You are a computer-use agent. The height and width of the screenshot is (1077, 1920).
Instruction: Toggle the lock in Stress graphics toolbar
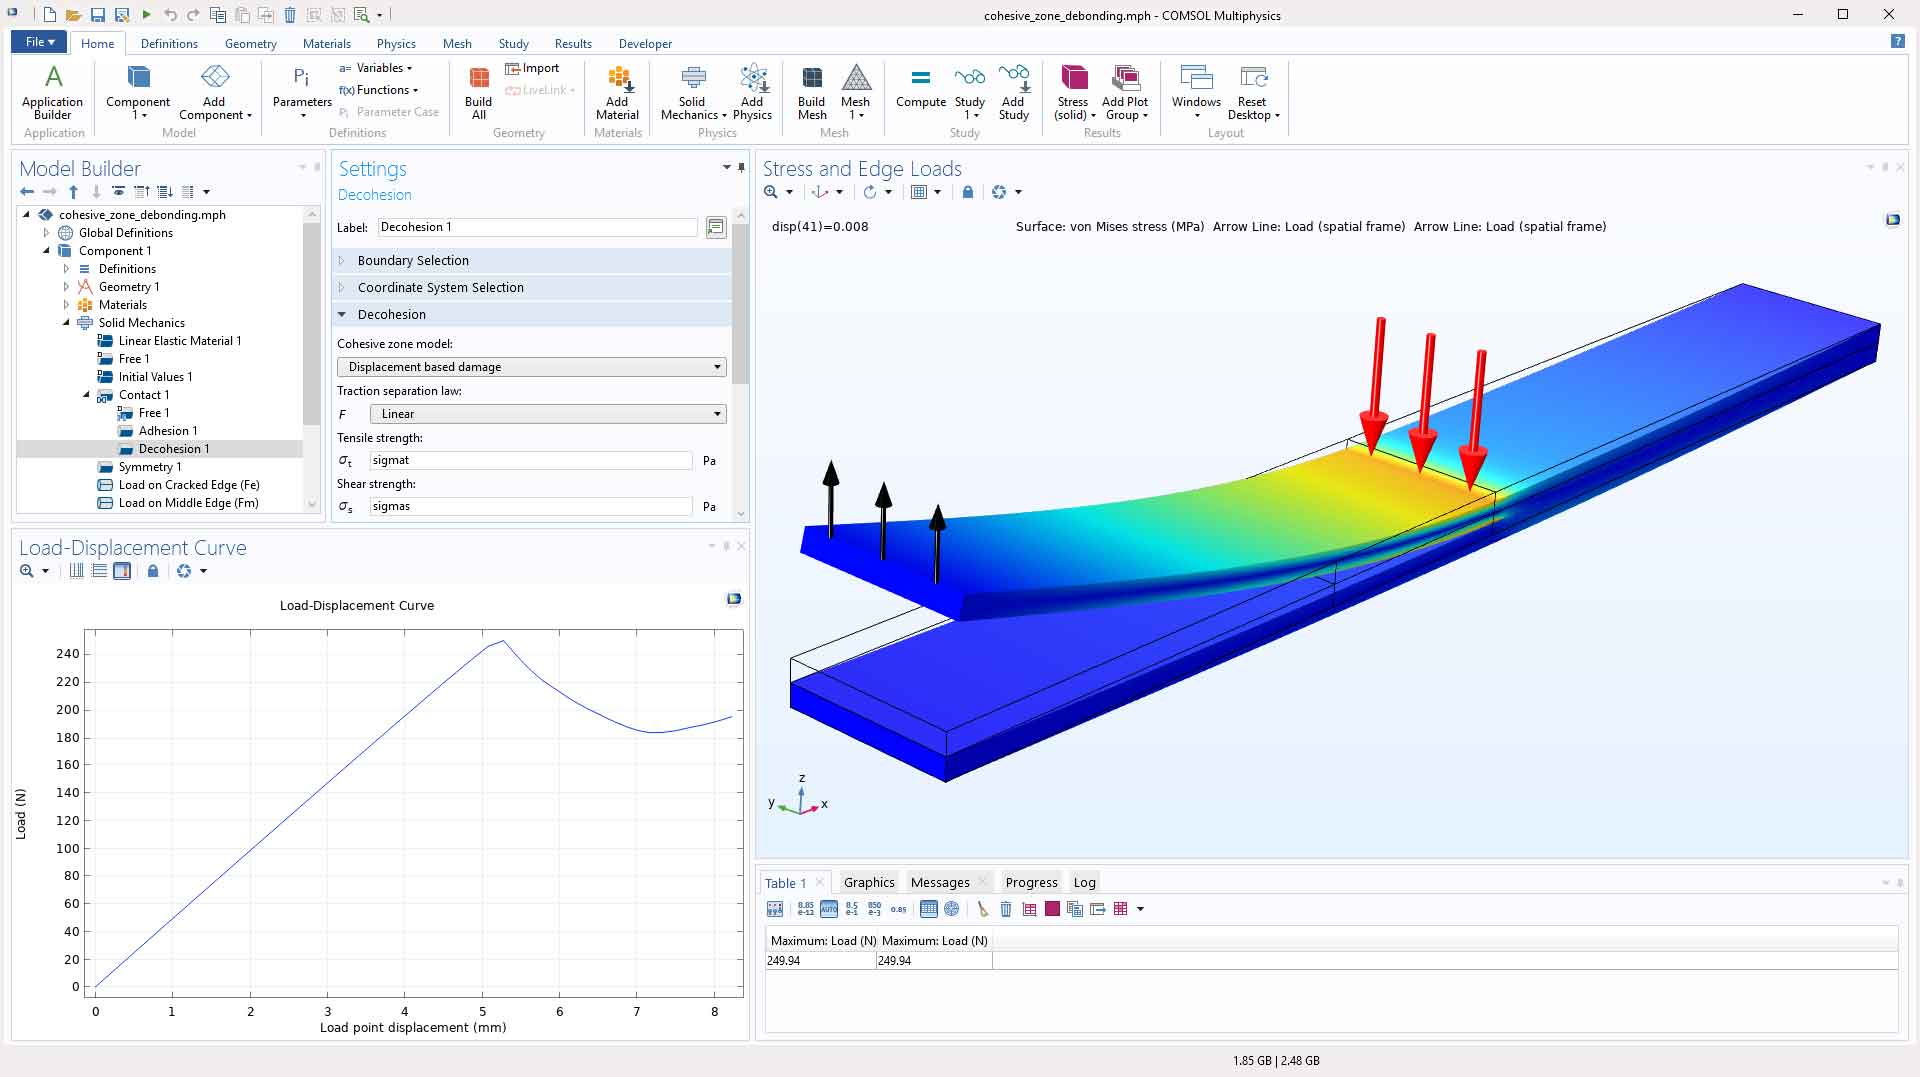967,192
